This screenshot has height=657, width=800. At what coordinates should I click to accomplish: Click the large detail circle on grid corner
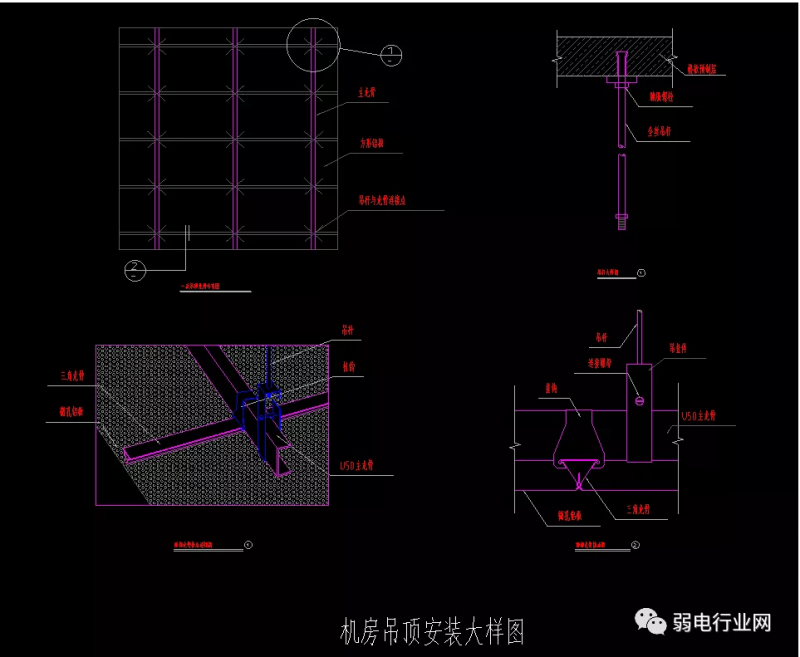pyautogui.click(x=313, y=46)
